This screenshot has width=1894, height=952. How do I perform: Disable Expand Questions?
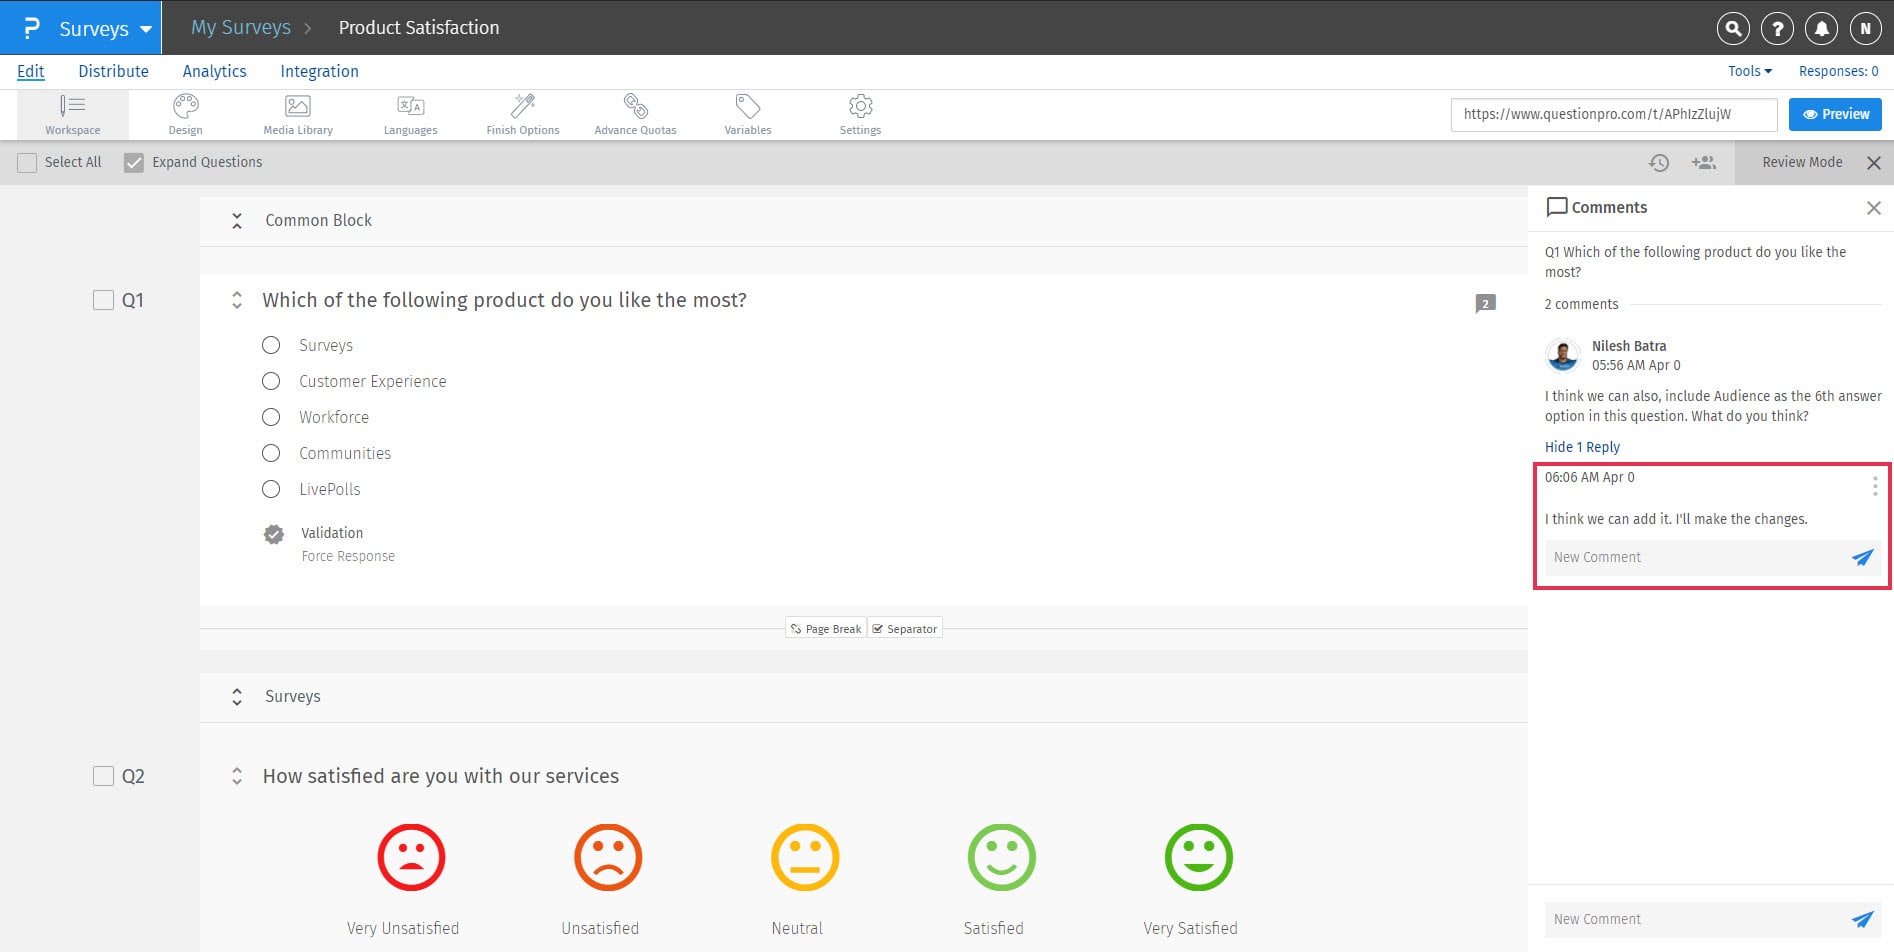[x=133, y=162]
